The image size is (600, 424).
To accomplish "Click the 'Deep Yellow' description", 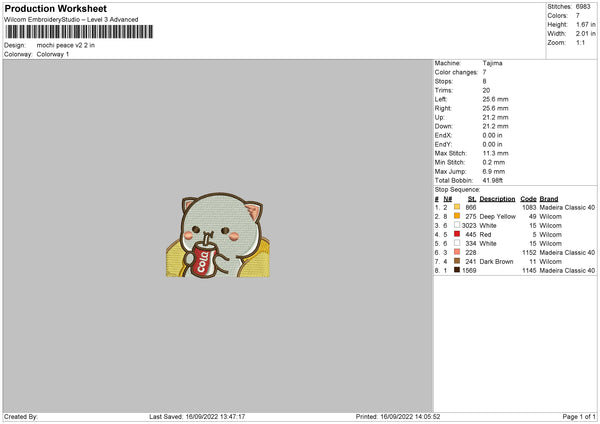I will (x=498, y=217).
